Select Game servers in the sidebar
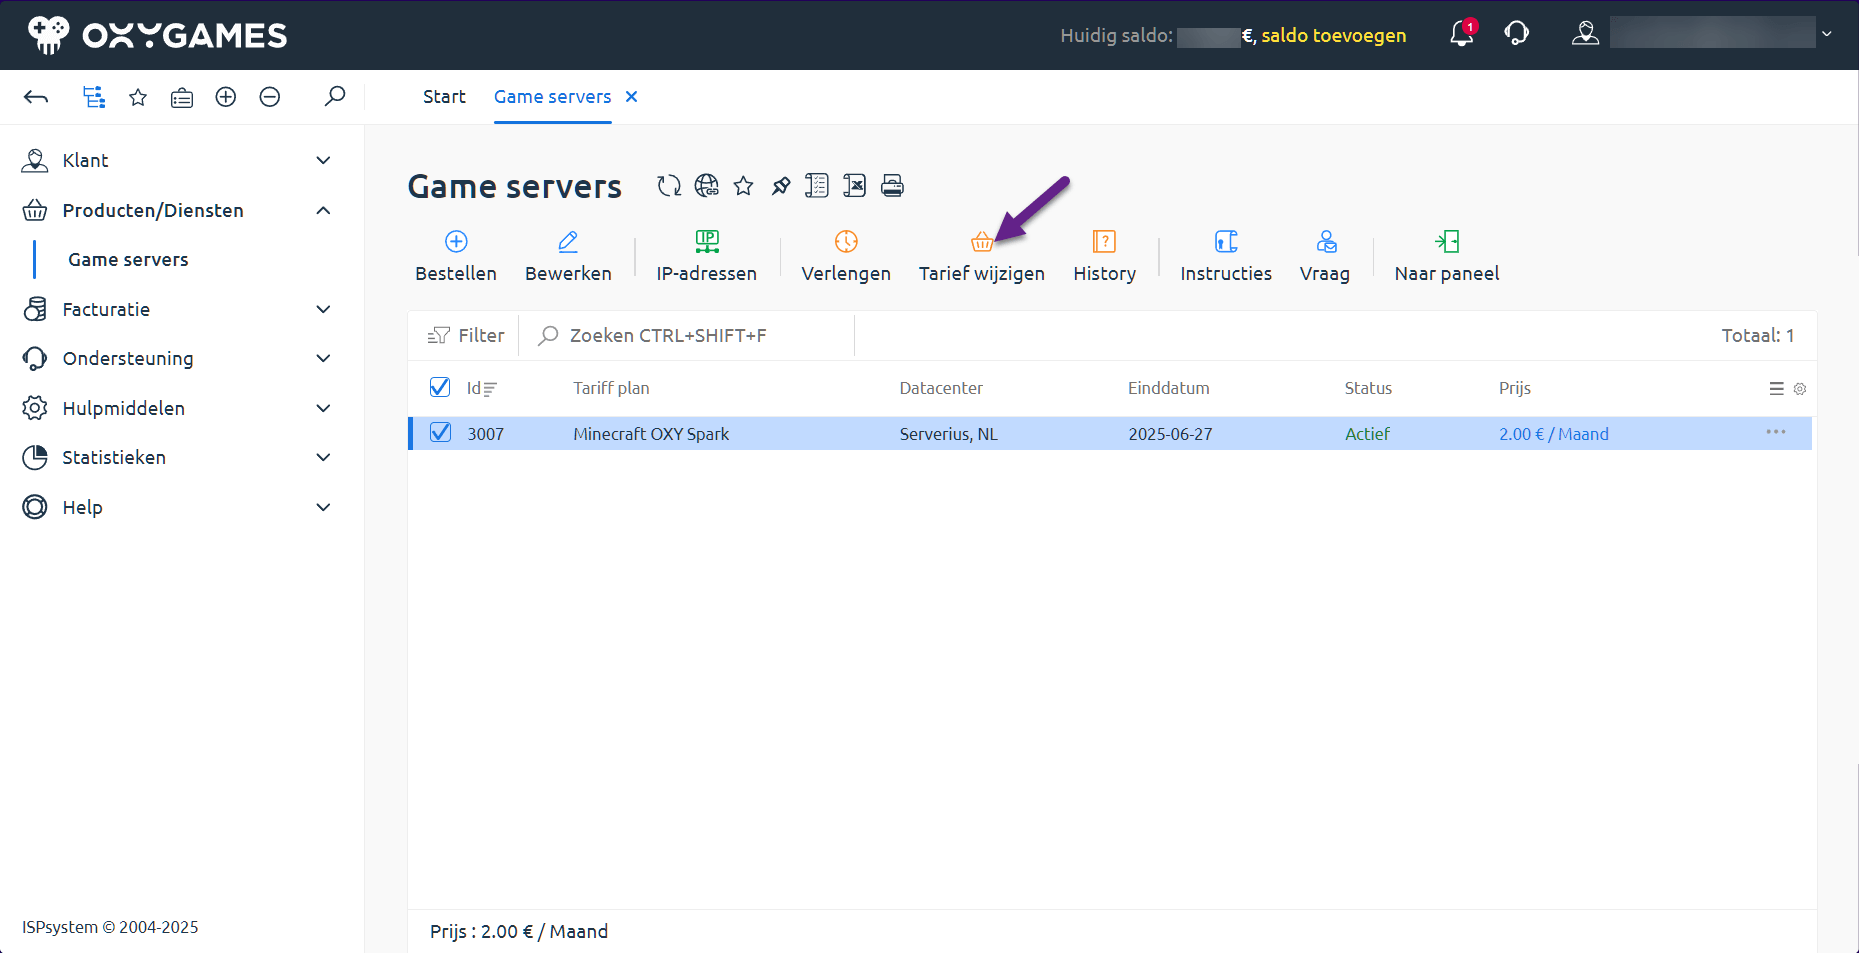 pyautogui.click(x=128, y=259)
